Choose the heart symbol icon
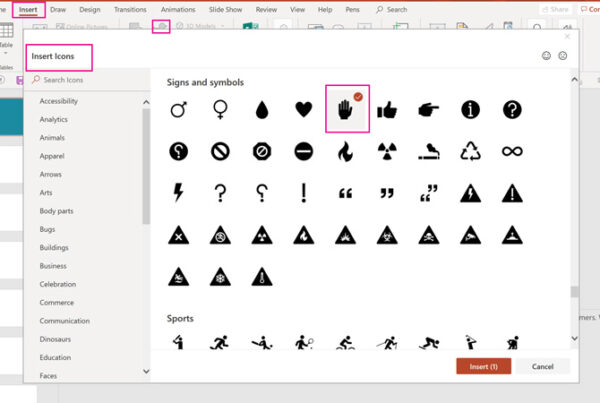The image size is (600, 403). 302,109
